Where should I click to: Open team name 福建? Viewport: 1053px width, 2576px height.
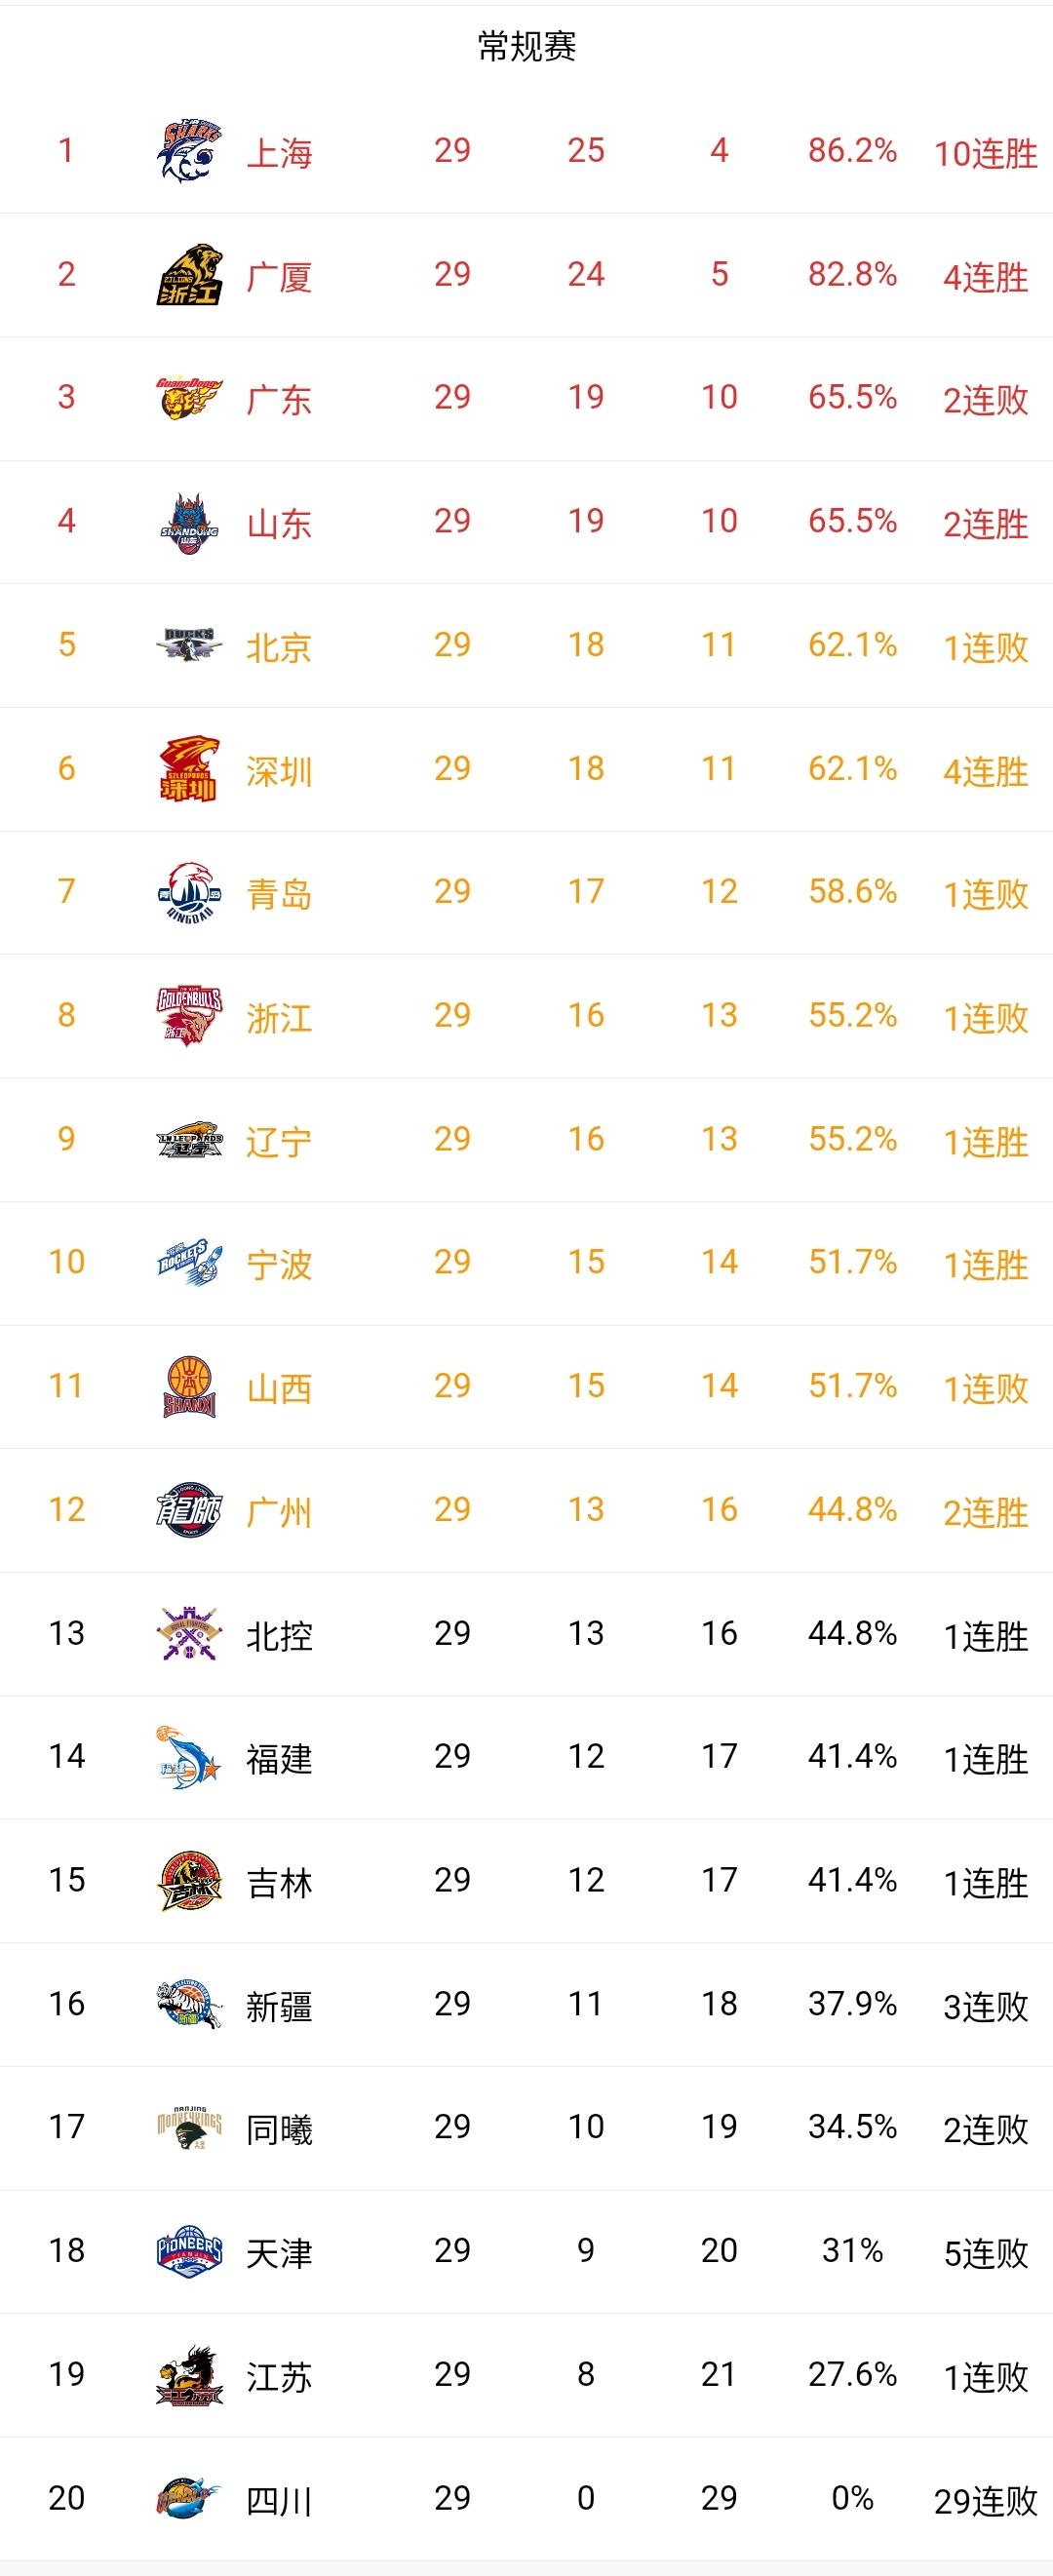pos(279,1758)
